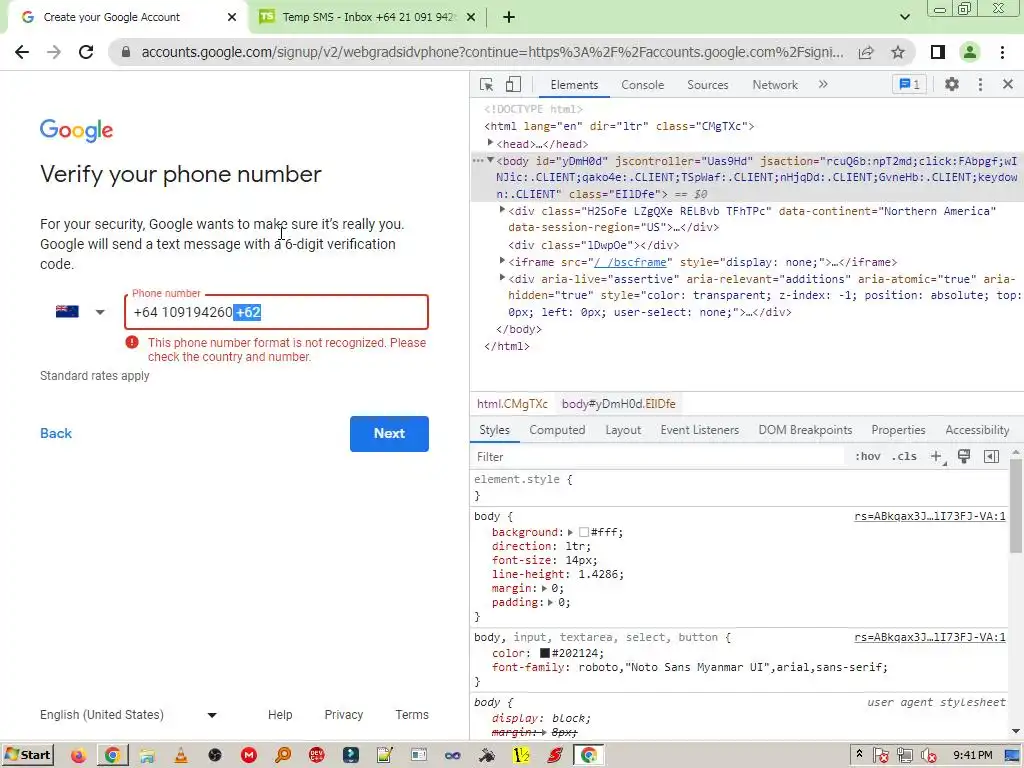Viewport: 1024px width, 768px height.
Task: Expand the padding shorthand property
Action: [x=551, y=602]
